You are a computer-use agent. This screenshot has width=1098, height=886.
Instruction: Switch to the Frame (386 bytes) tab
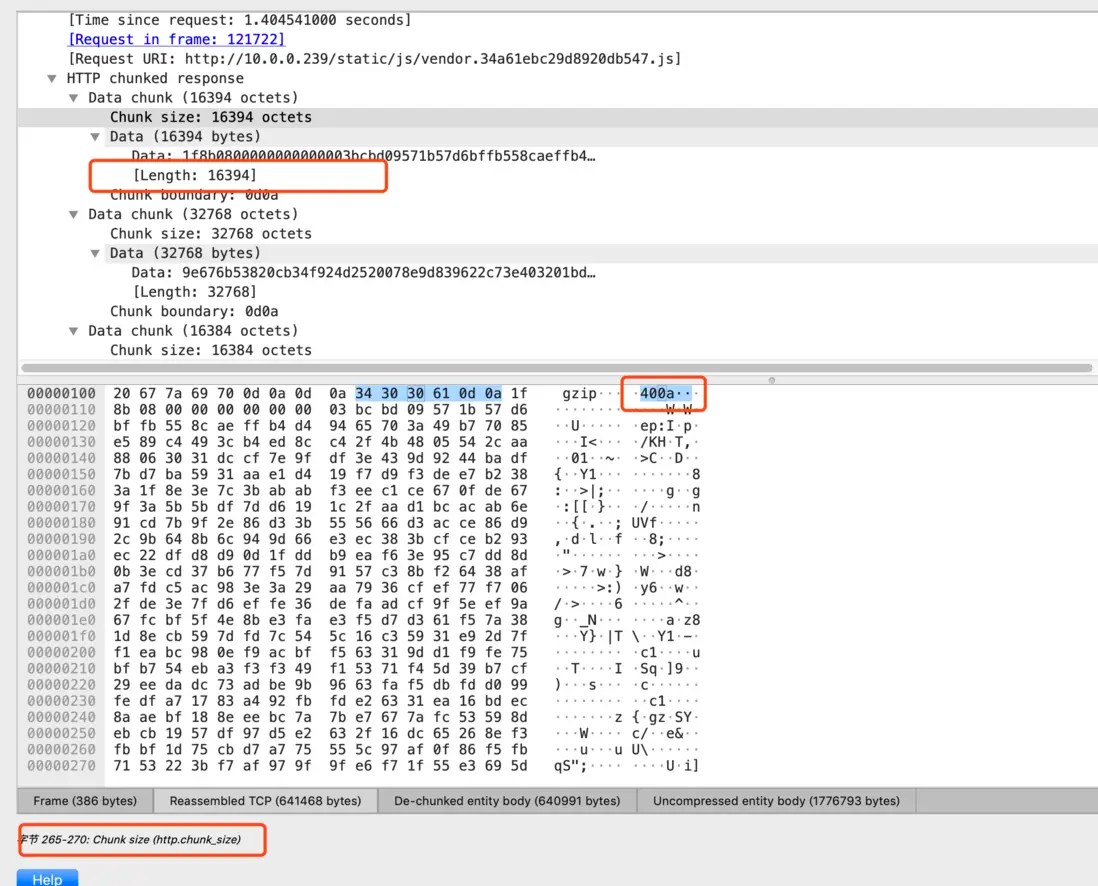(x=85, y=800)
